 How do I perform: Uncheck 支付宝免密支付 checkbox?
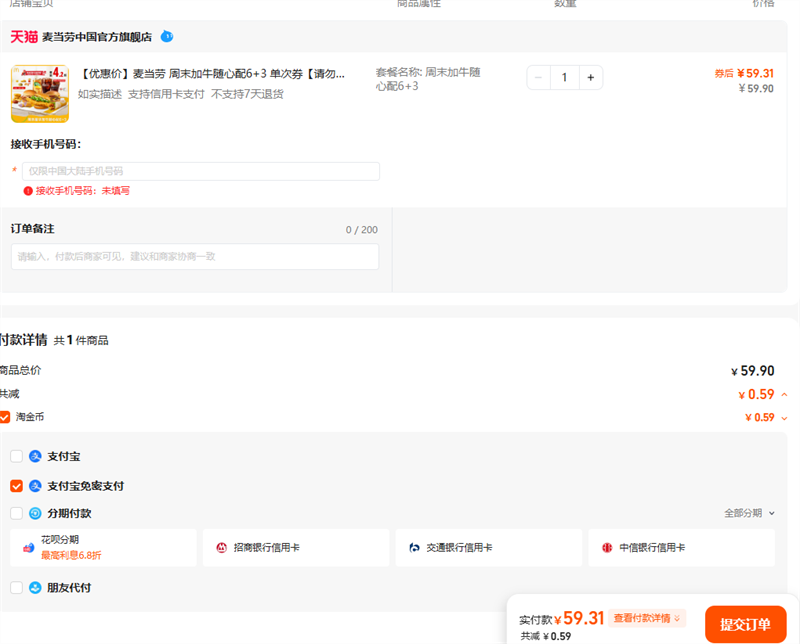click(16, 486)
